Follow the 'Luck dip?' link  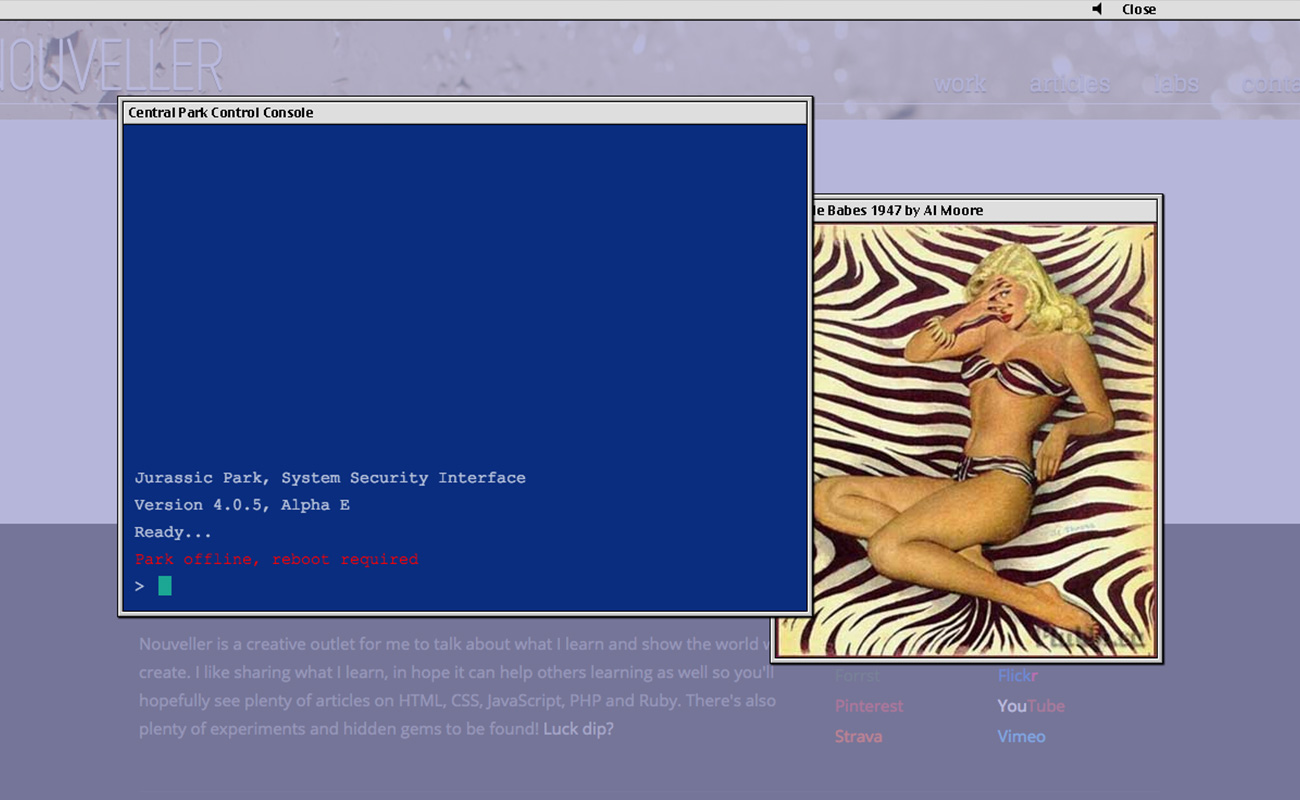[578, 729]
